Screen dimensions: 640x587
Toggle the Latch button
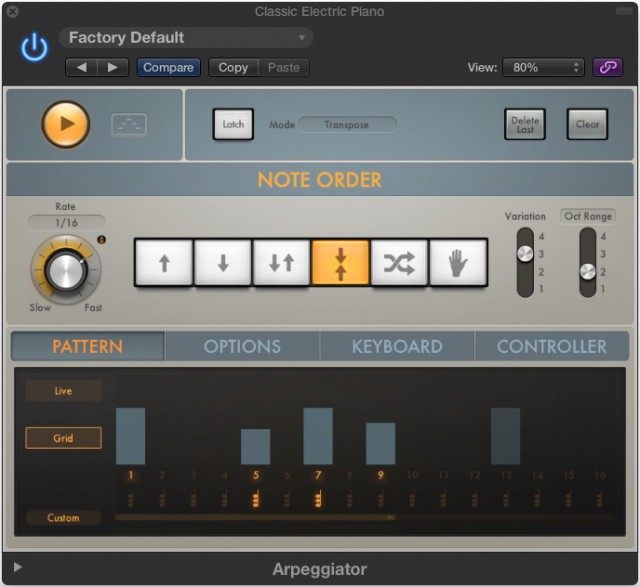point(233,124)
